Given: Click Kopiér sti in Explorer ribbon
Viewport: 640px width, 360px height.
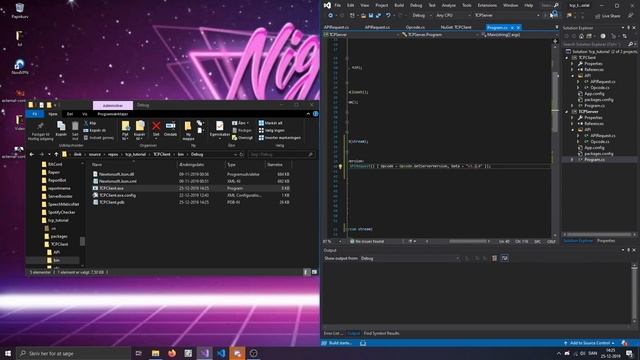Looking at the screenshot, I should click(x=95, y=130).
